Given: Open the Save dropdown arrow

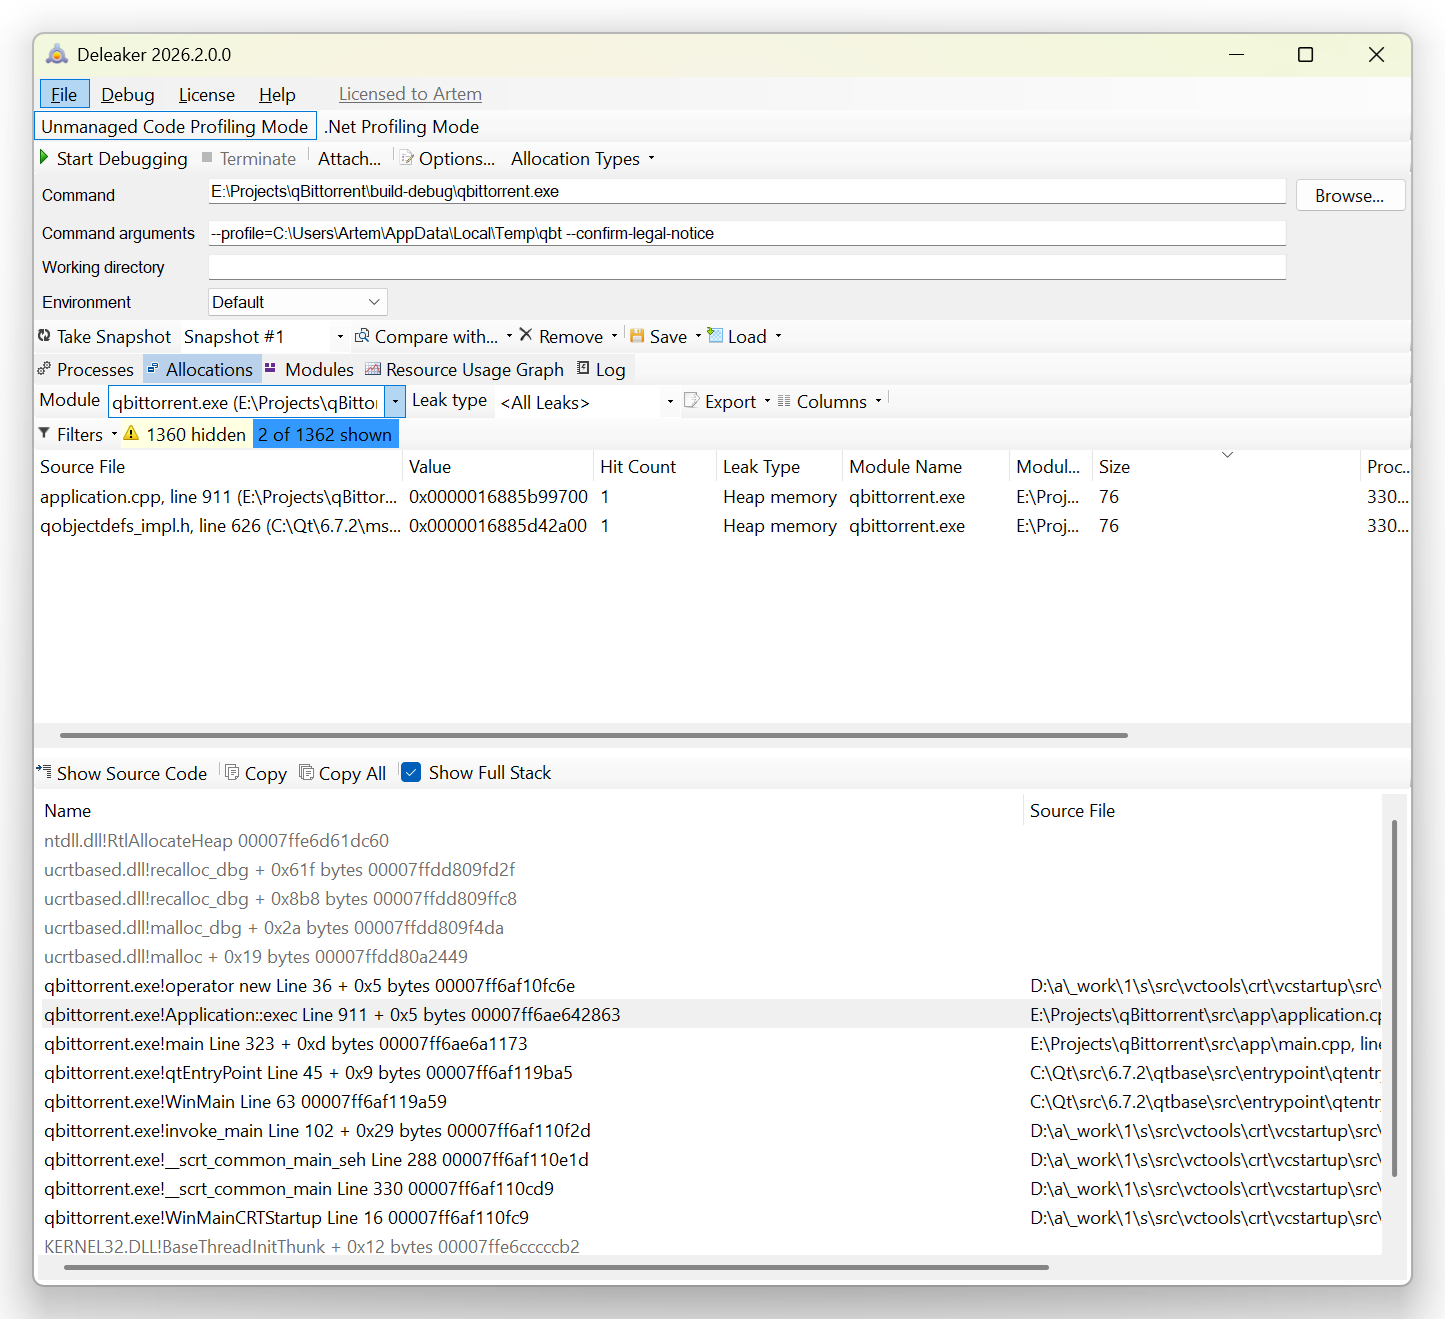Looking at the screenshot, I should click(x=698, y=336).
